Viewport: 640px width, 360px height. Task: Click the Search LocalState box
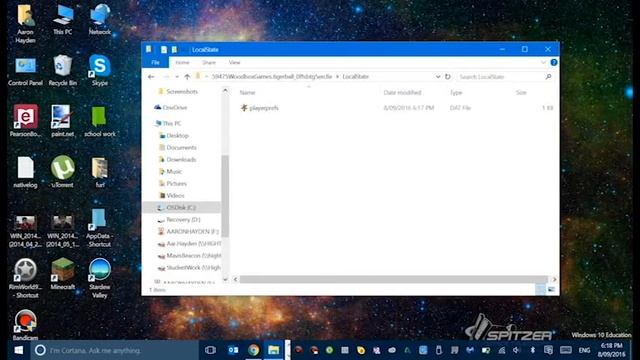505,77
